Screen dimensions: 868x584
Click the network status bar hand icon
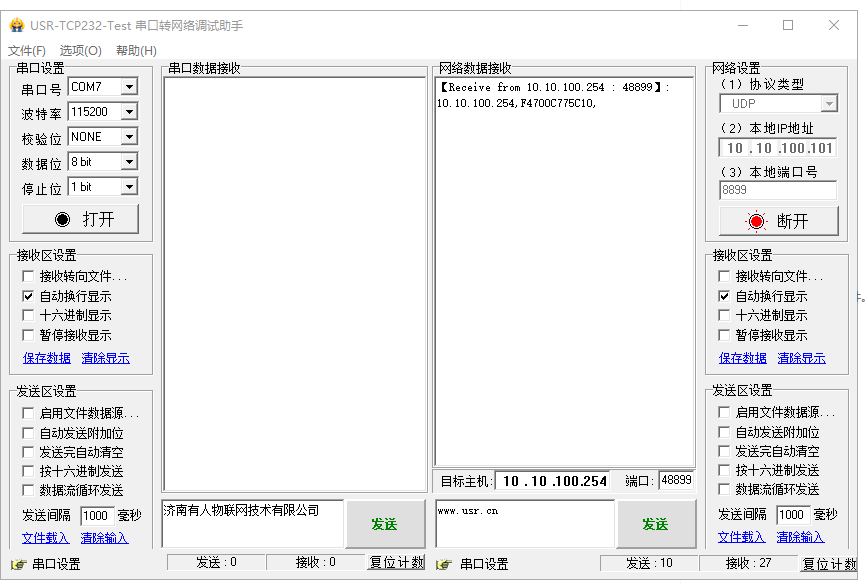pos(445,564)
